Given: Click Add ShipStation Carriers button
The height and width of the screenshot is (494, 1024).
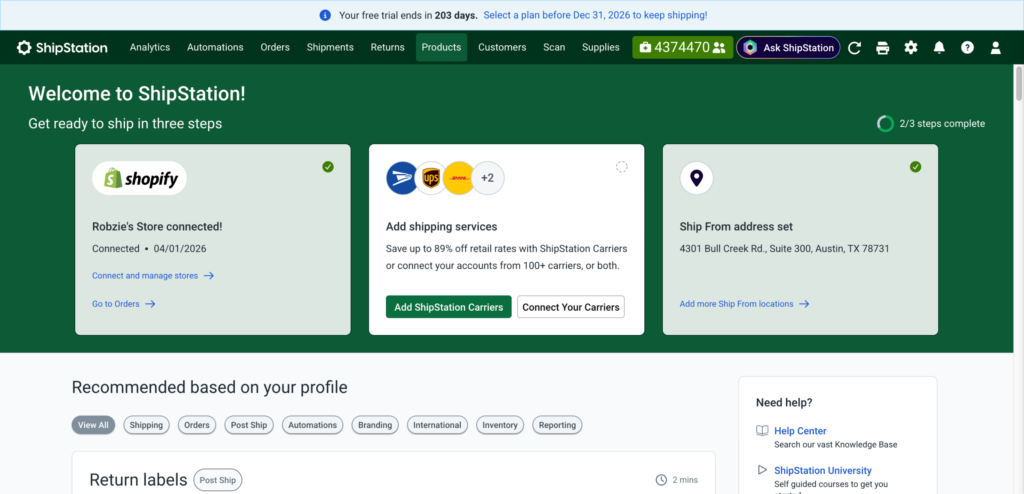Looking at the screenshot, I should click(x=449, y=307).
